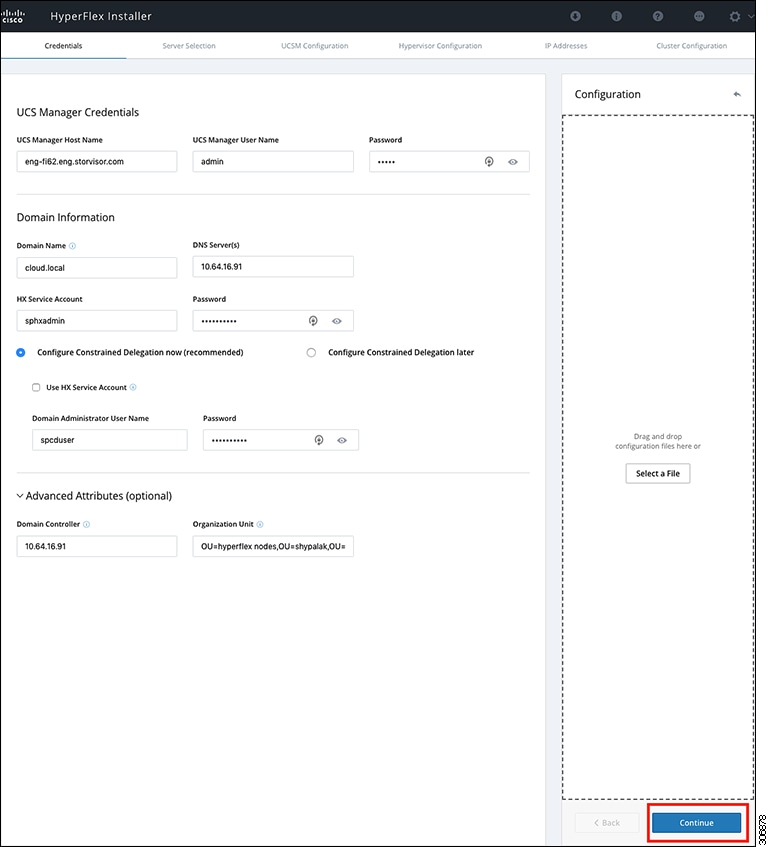768x847 pixels.
Task: Click Domain Controller info icon
Action: point(86,525)
